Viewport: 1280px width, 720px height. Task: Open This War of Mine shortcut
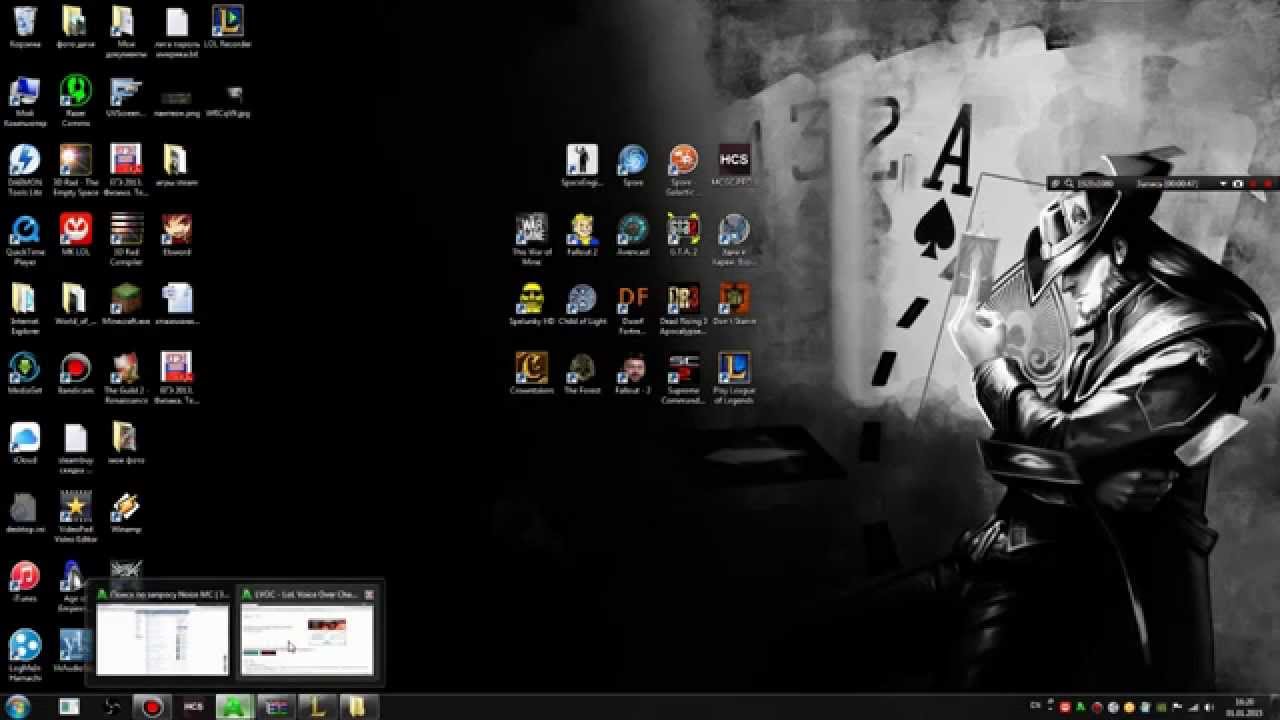(531, 239)
